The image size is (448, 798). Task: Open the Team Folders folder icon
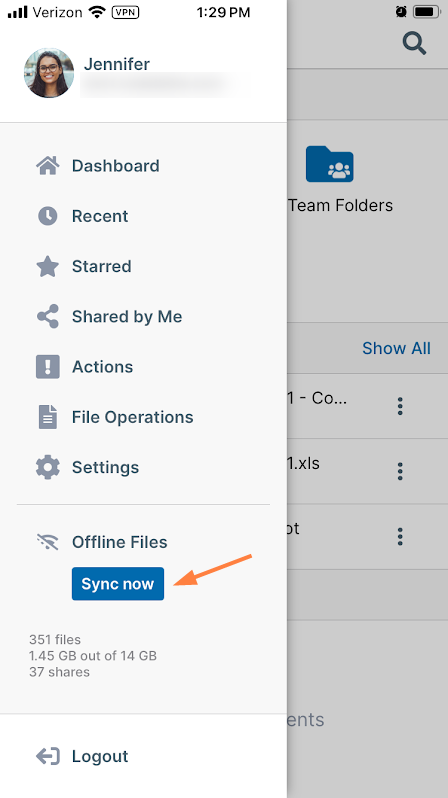tap(330, 164)
